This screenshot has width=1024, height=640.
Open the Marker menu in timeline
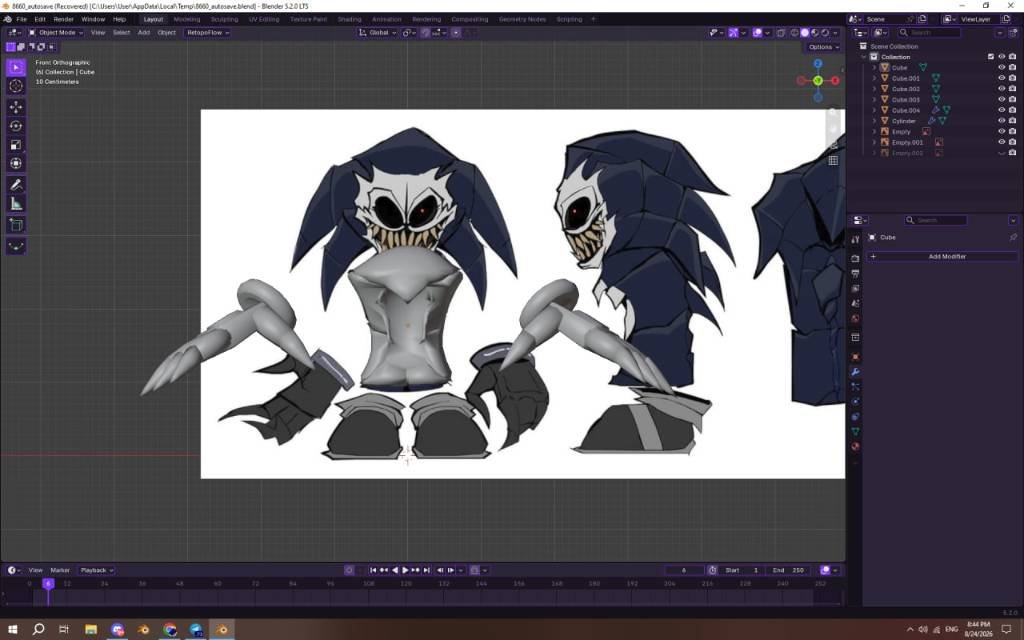click(60, 570)
